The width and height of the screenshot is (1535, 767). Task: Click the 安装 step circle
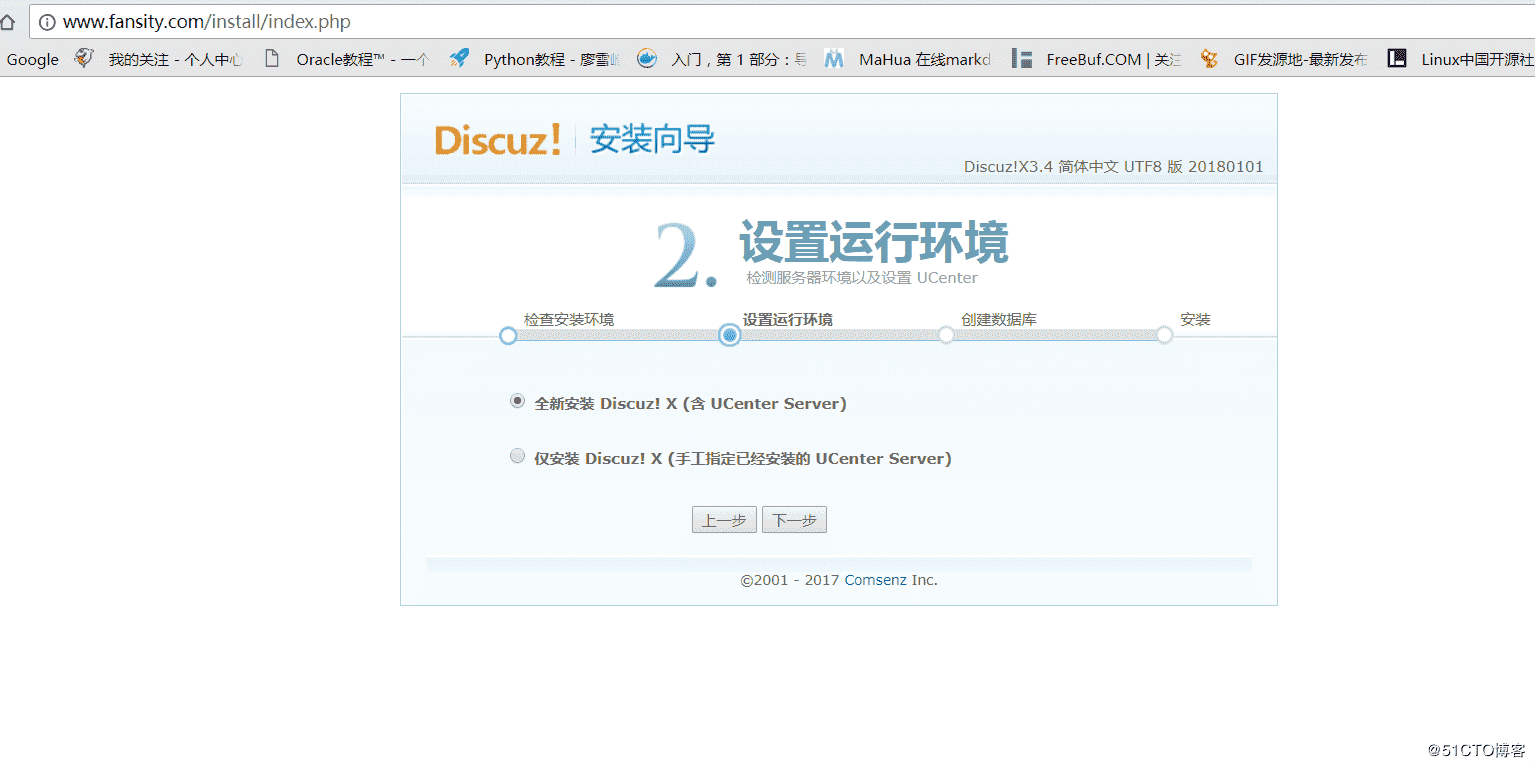1164,336
